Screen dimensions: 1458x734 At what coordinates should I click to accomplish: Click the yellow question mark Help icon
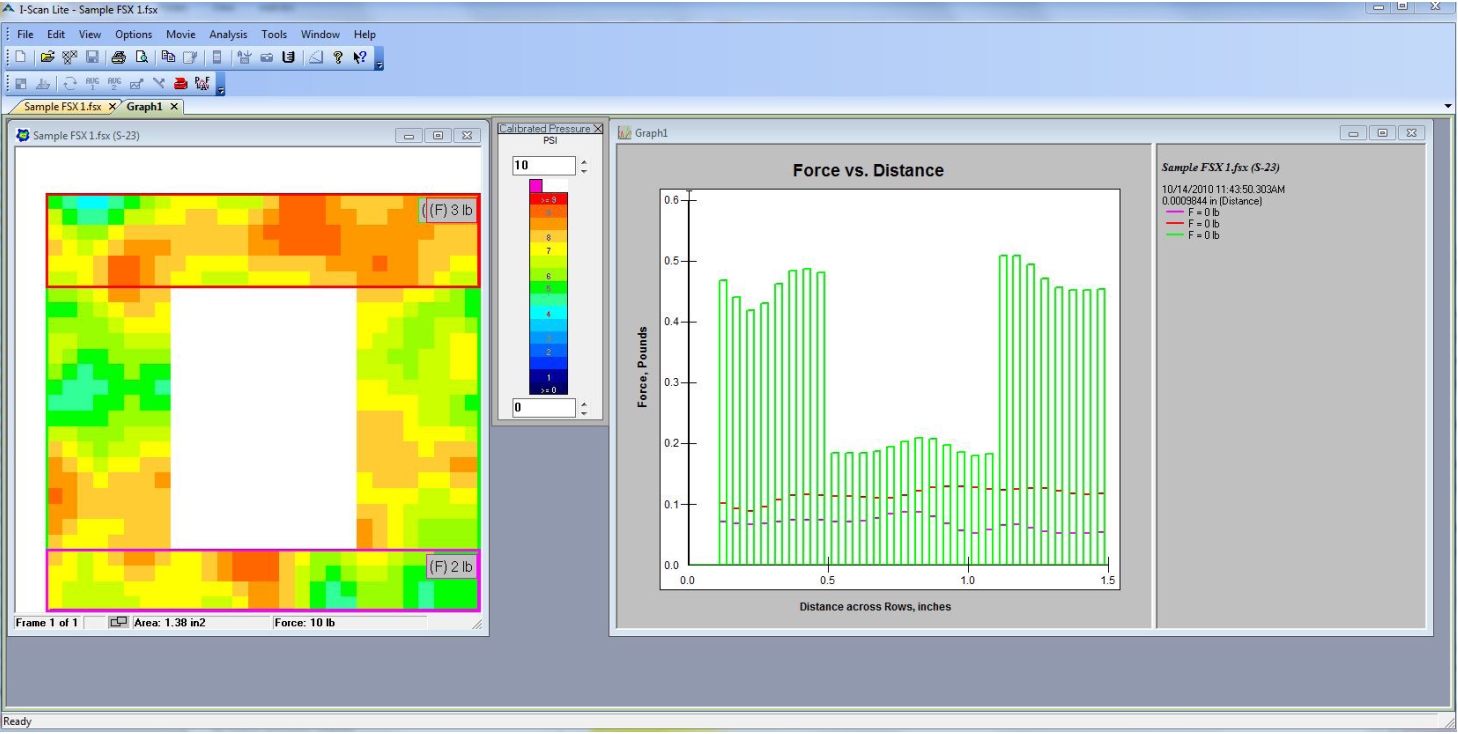pyautogui.click(x=338, y=58)
